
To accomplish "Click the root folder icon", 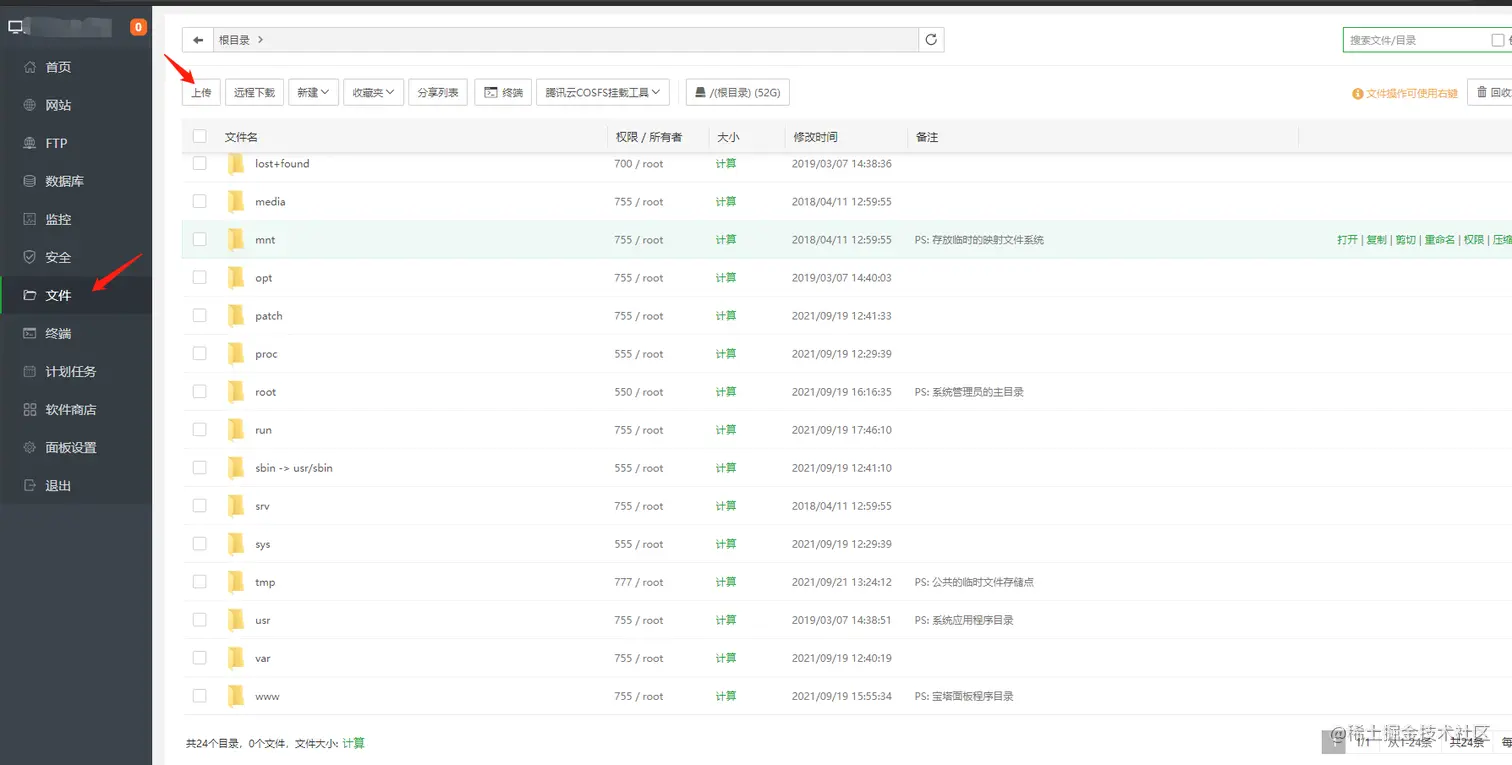I will click(x=236, y=392).
